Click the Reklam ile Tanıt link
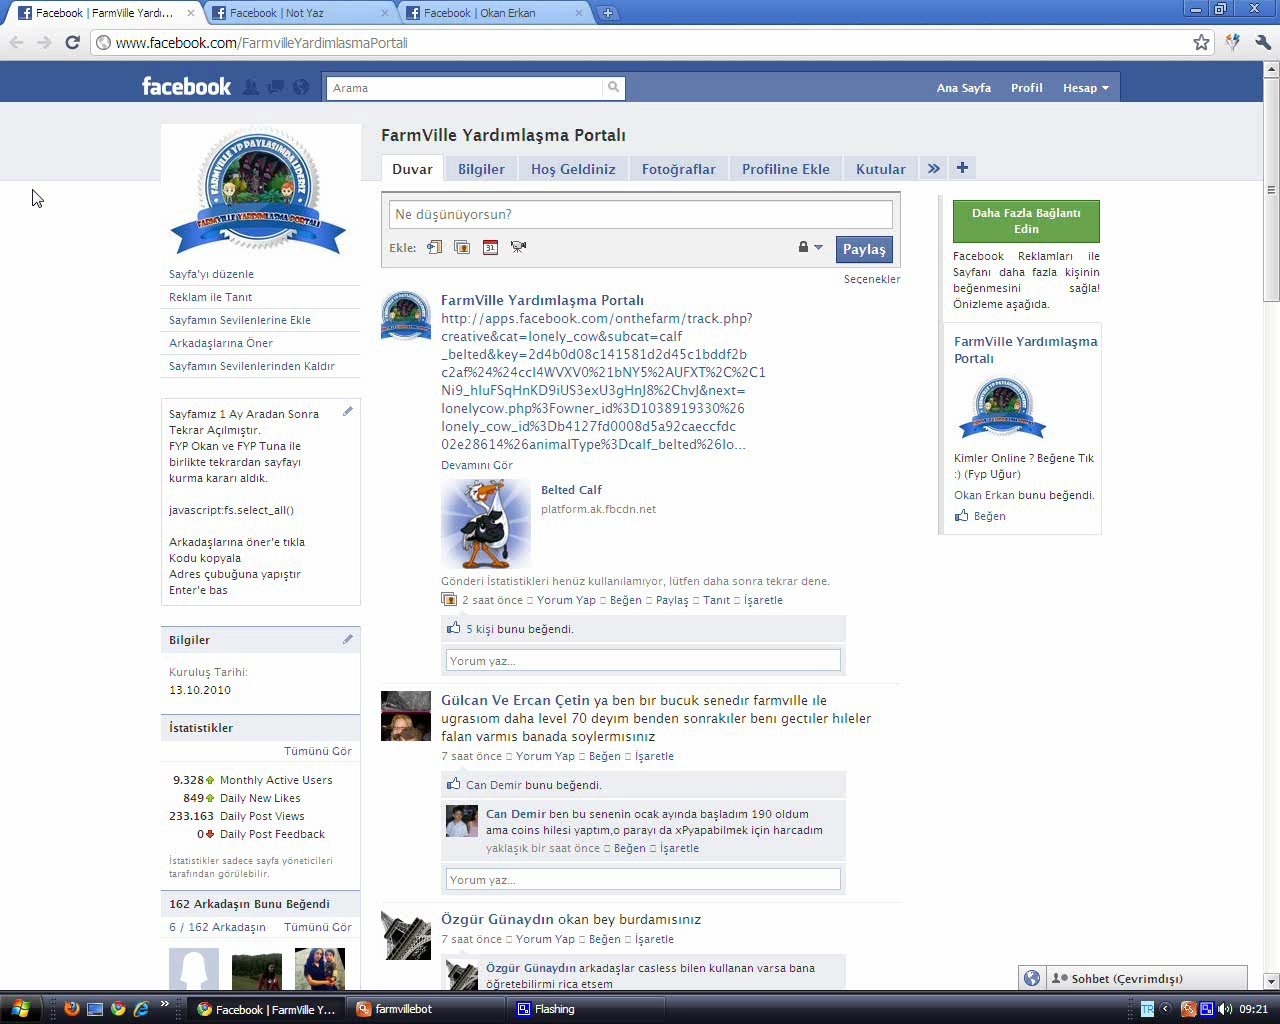1280x1024 pixels. (x=210, y=297)
